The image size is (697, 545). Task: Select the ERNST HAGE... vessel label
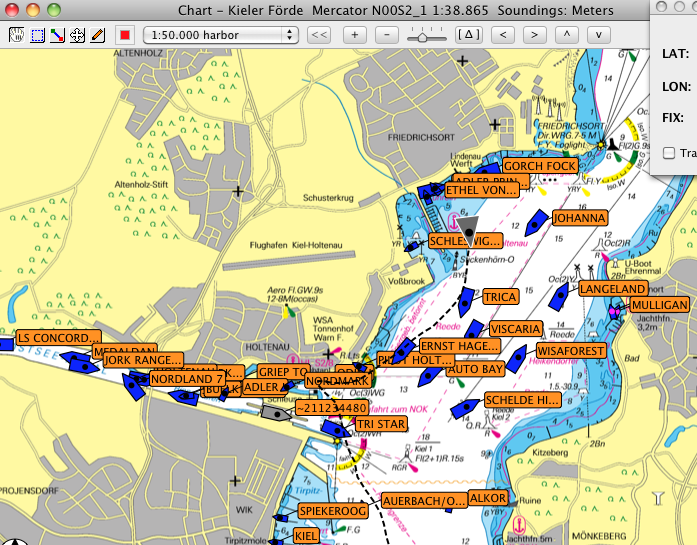pyautogui.click(x=460, y=346)
